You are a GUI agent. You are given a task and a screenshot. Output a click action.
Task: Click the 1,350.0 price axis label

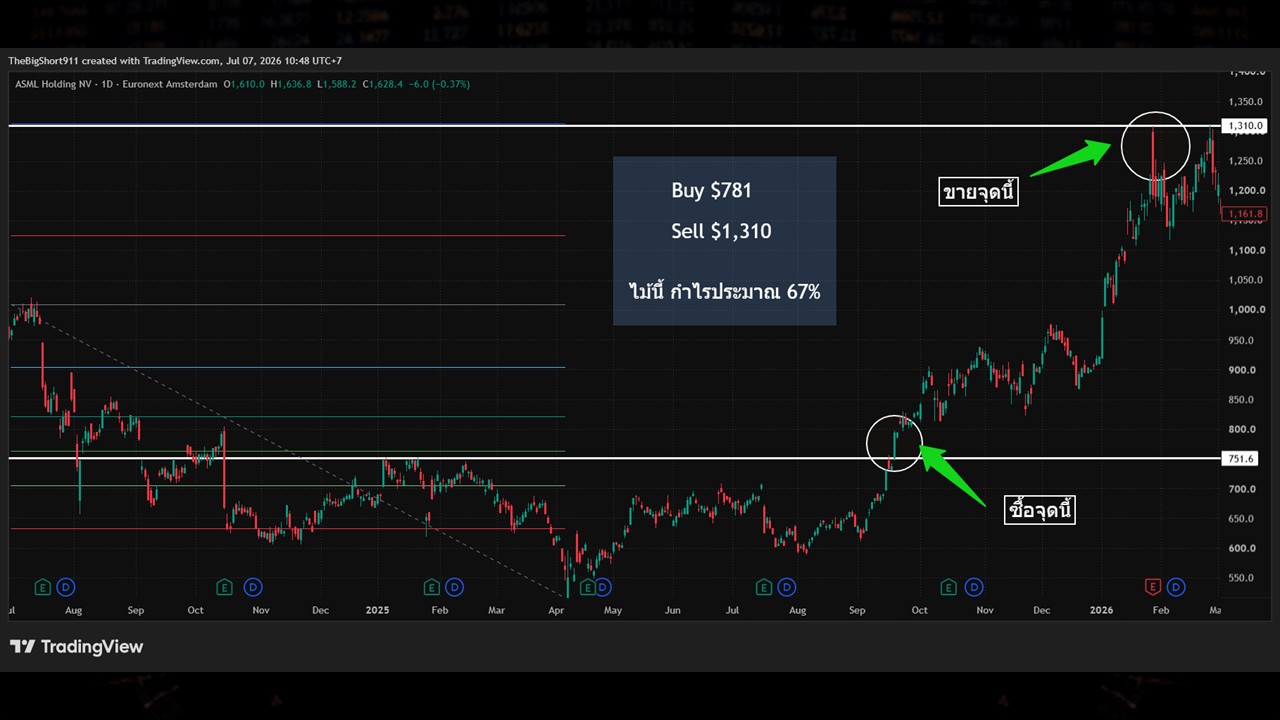(x=1246, y=101)
